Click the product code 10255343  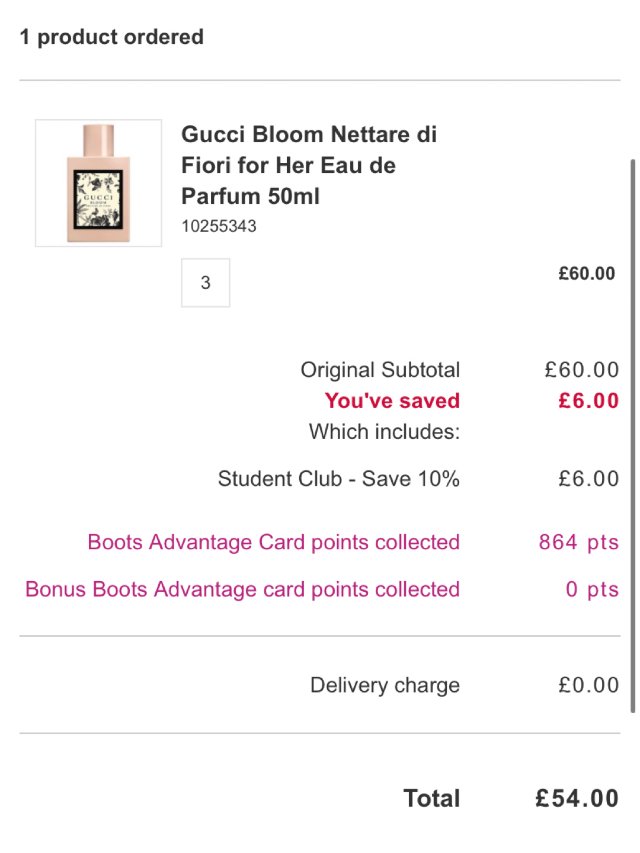pos(212,226)
